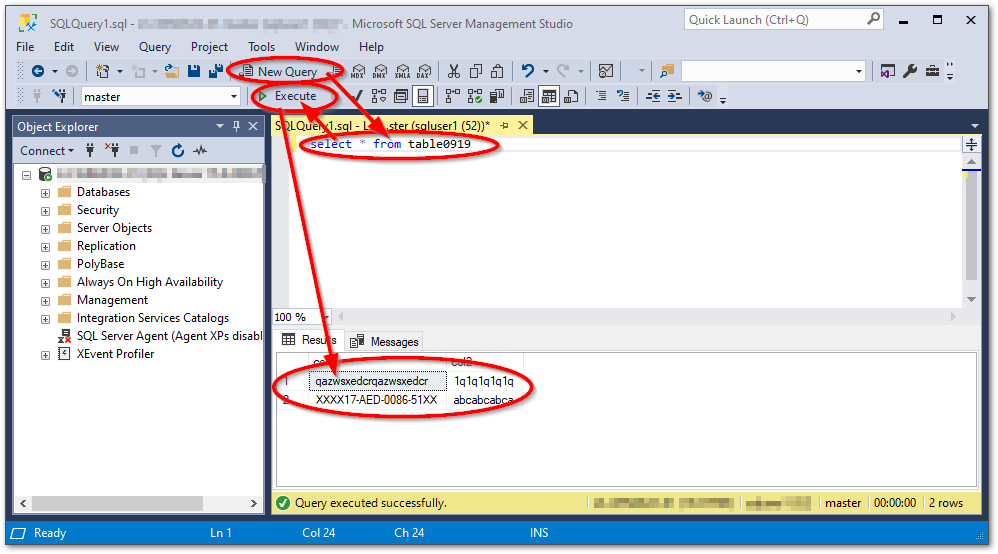Expand the Server Objects folder

45,229
